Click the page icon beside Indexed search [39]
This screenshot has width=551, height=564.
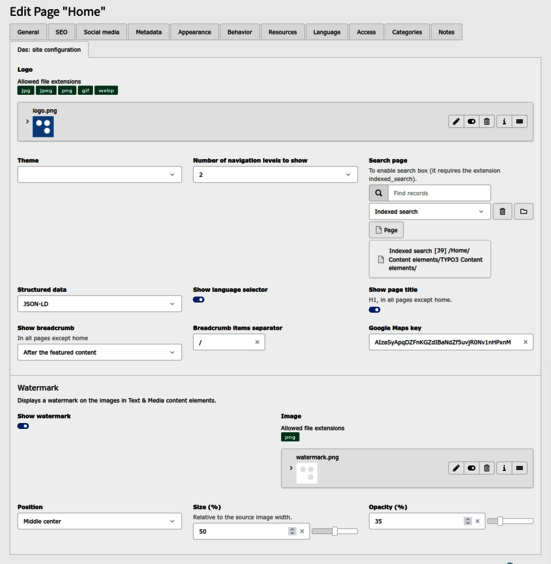[381, 259]
